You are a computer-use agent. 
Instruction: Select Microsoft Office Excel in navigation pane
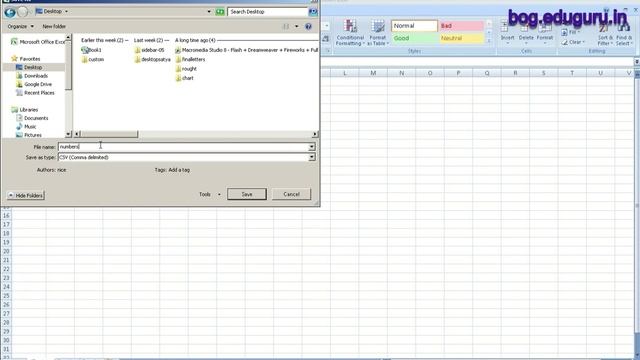(x=38, y=42)
